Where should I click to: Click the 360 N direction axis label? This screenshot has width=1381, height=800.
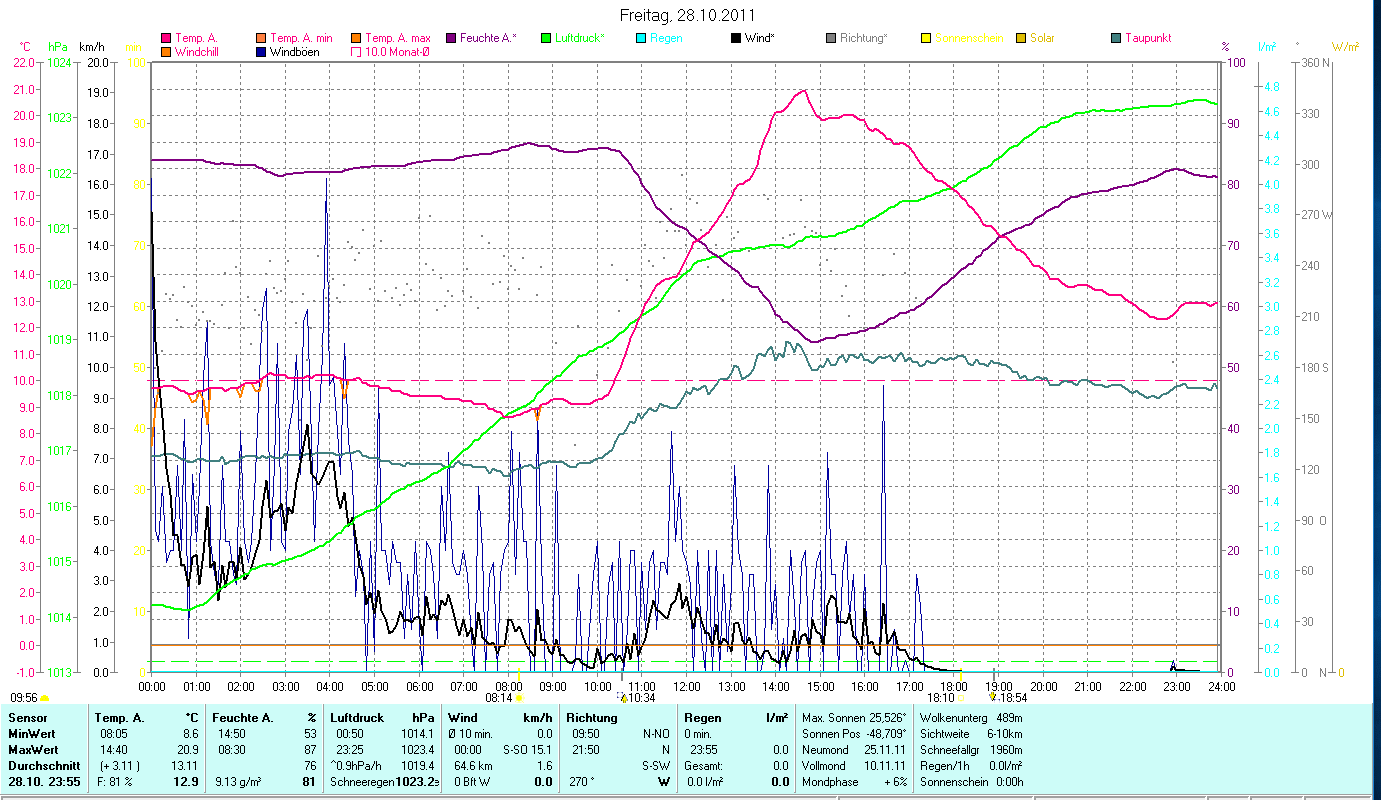tap(1314, 63)
